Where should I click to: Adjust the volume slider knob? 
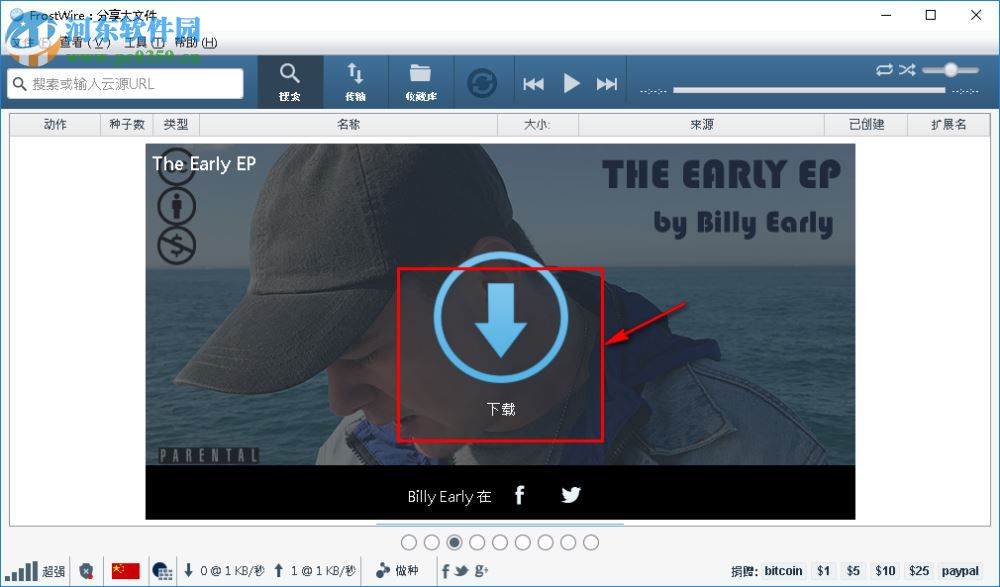tap(951, 70)
